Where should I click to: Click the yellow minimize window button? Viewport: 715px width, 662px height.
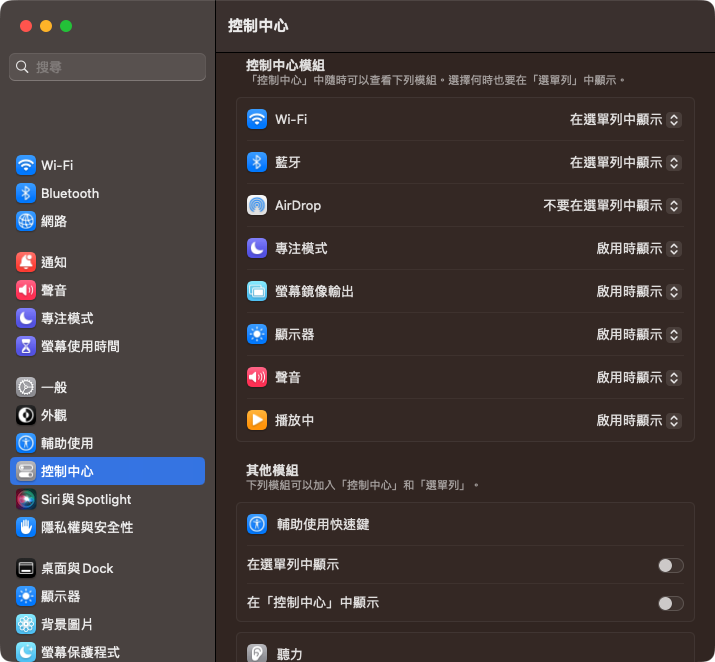46,26
